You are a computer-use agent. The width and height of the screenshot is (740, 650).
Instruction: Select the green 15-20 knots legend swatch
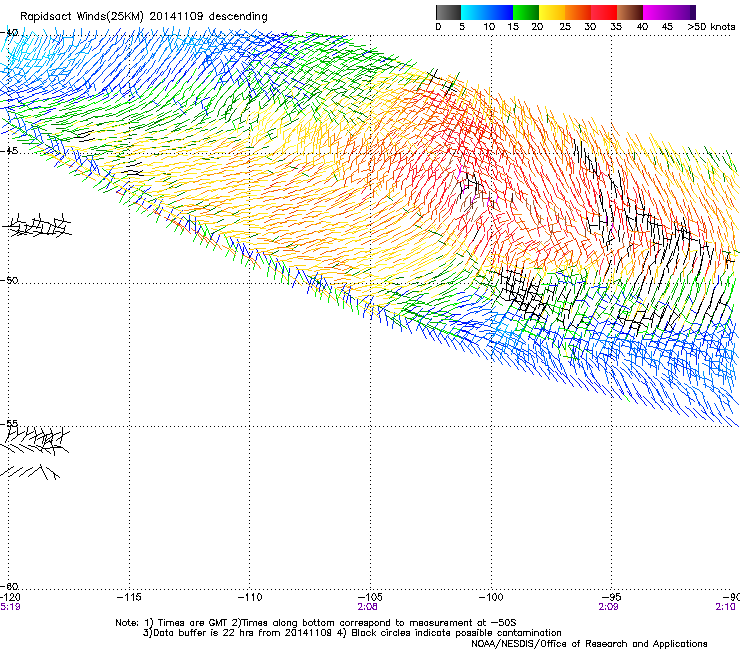(x=526, y=12)
